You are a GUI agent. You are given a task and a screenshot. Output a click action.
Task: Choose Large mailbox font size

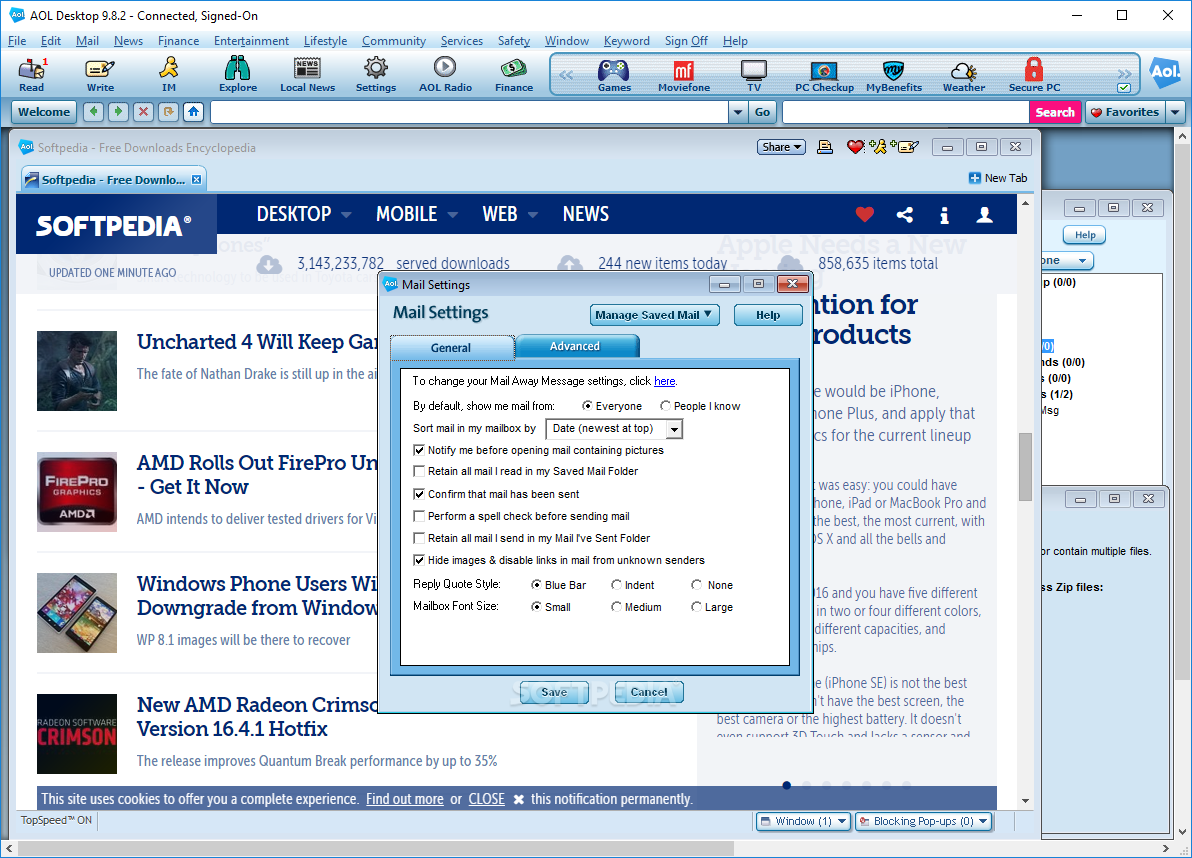click(696, 606)
